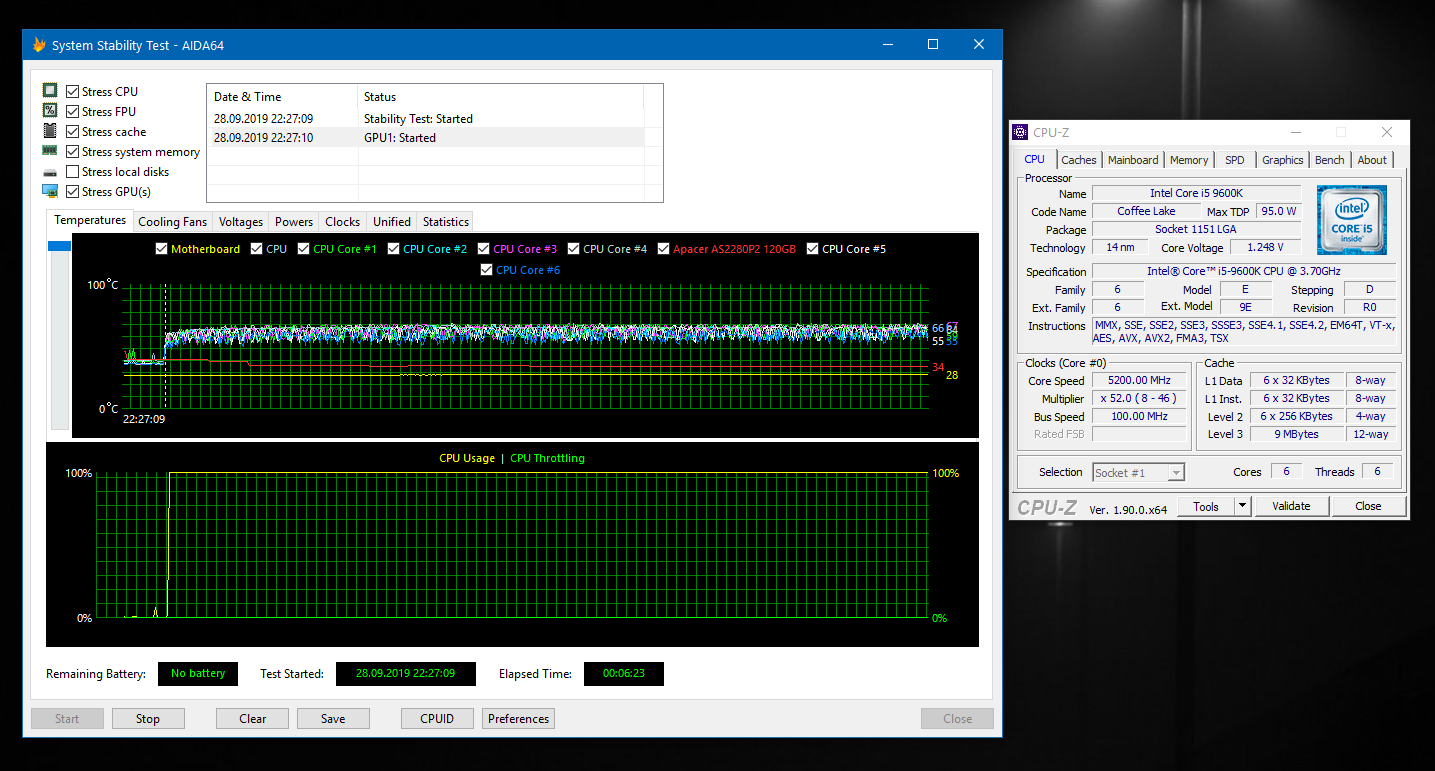Uncheck the CPU Core #5 legend checkbox
The height and width of the screenshot is (771, 1435).
813,249
